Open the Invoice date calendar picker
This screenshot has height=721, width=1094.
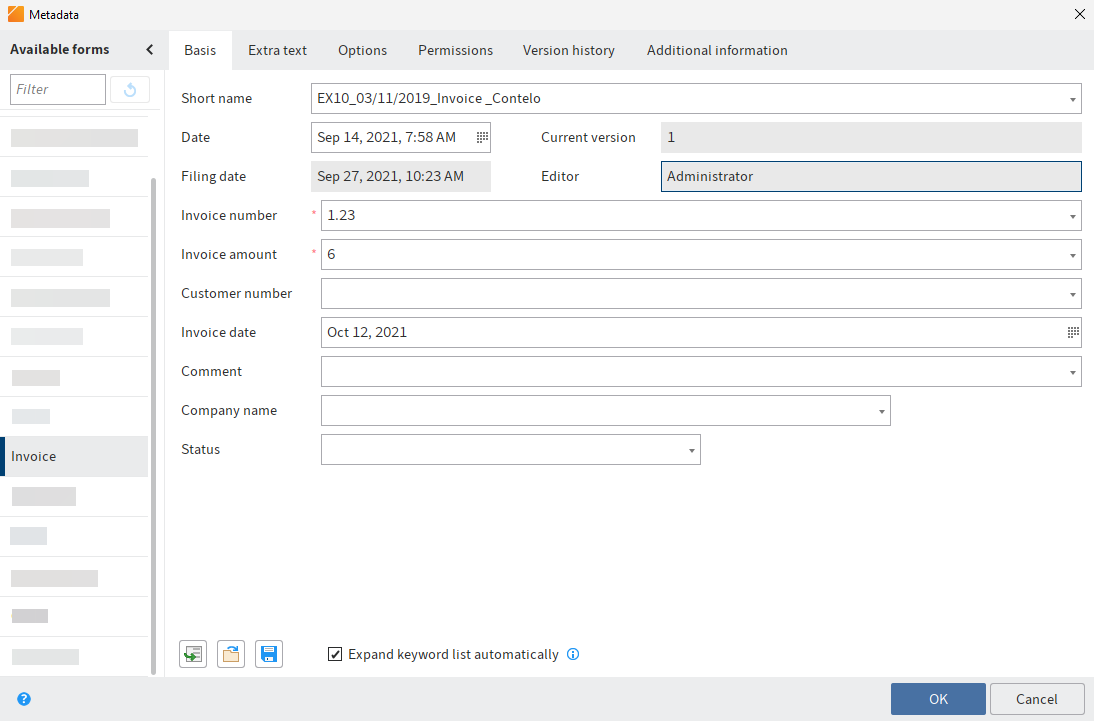tap(1072, 332)
